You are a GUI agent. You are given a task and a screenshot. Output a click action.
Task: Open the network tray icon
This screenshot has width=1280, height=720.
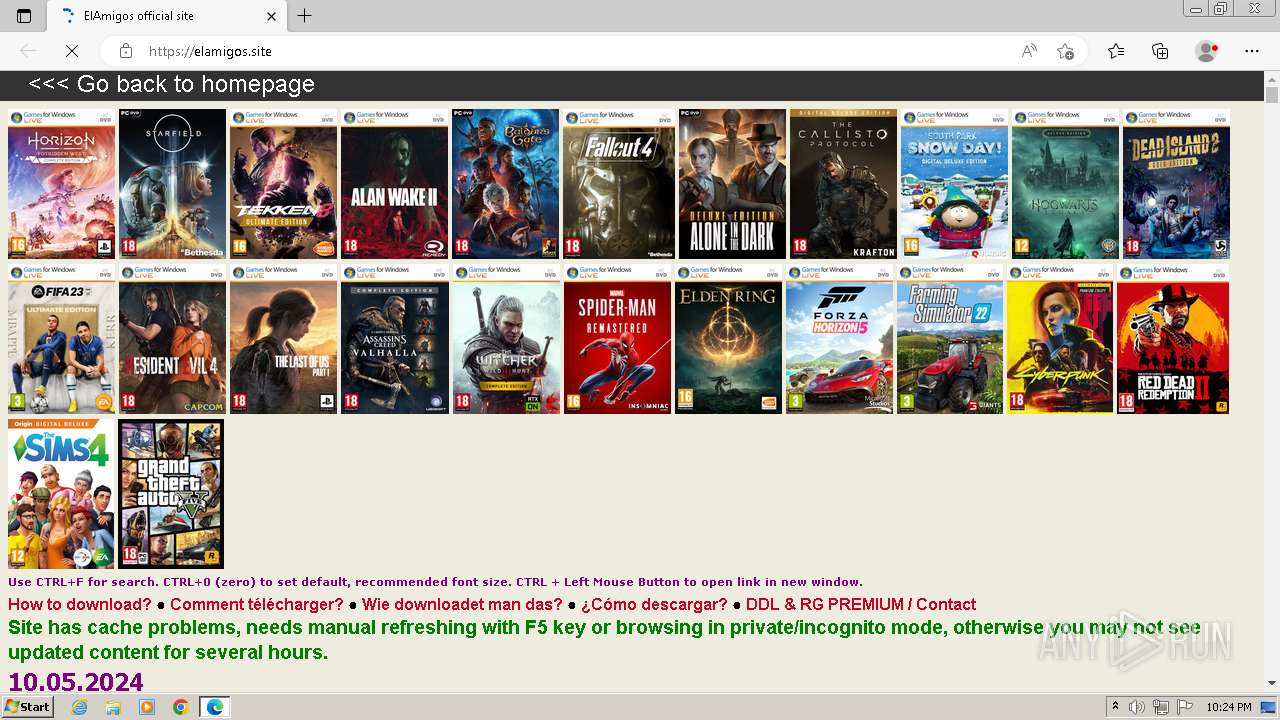[x=1161, y=707]
